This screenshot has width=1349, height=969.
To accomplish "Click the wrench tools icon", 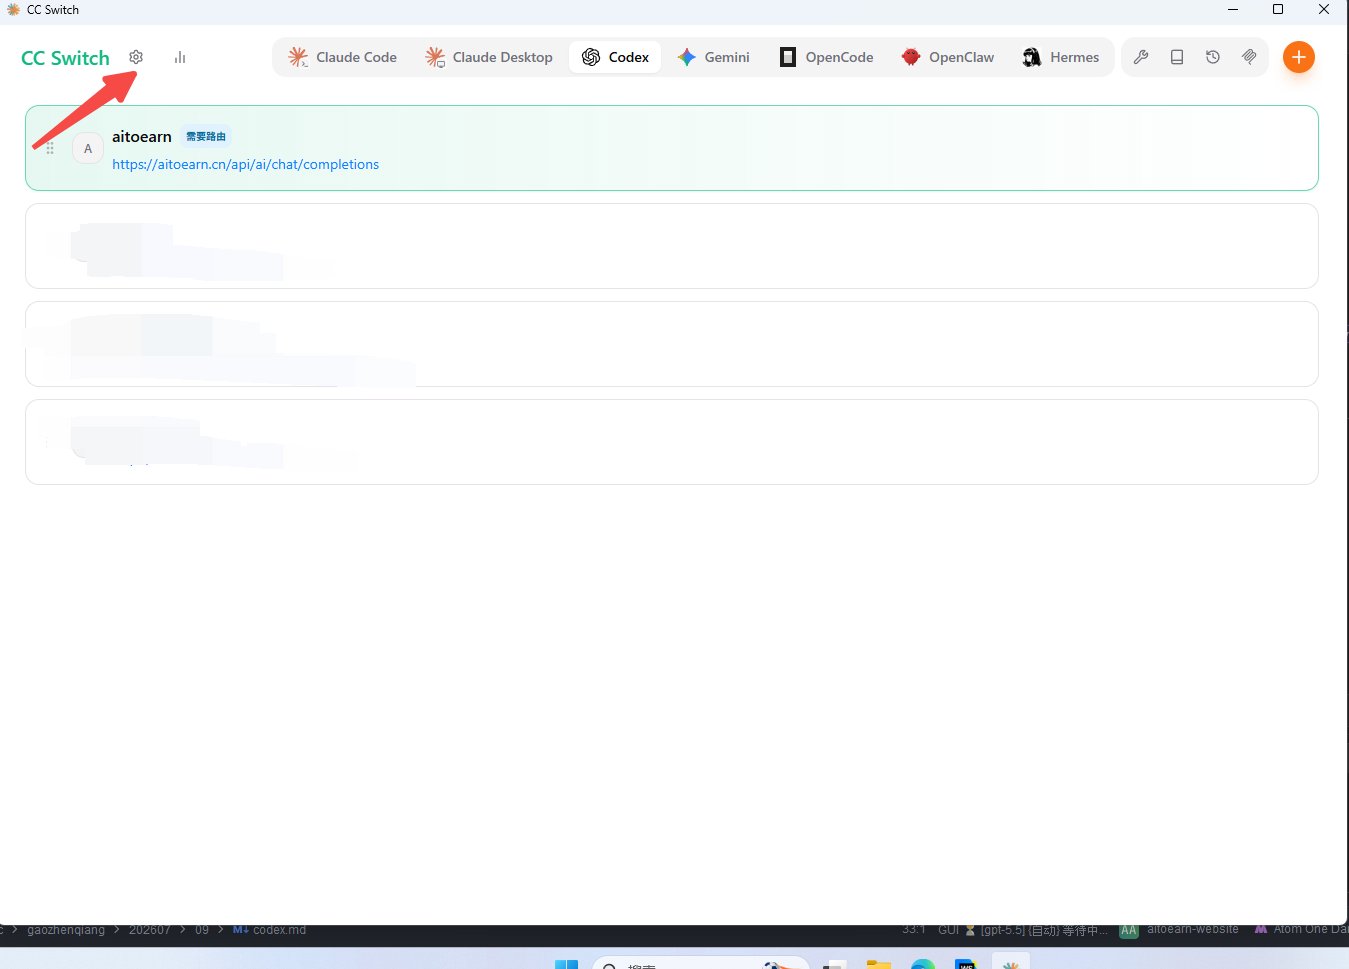I will pyautogui.click(x=1141, y=57).
